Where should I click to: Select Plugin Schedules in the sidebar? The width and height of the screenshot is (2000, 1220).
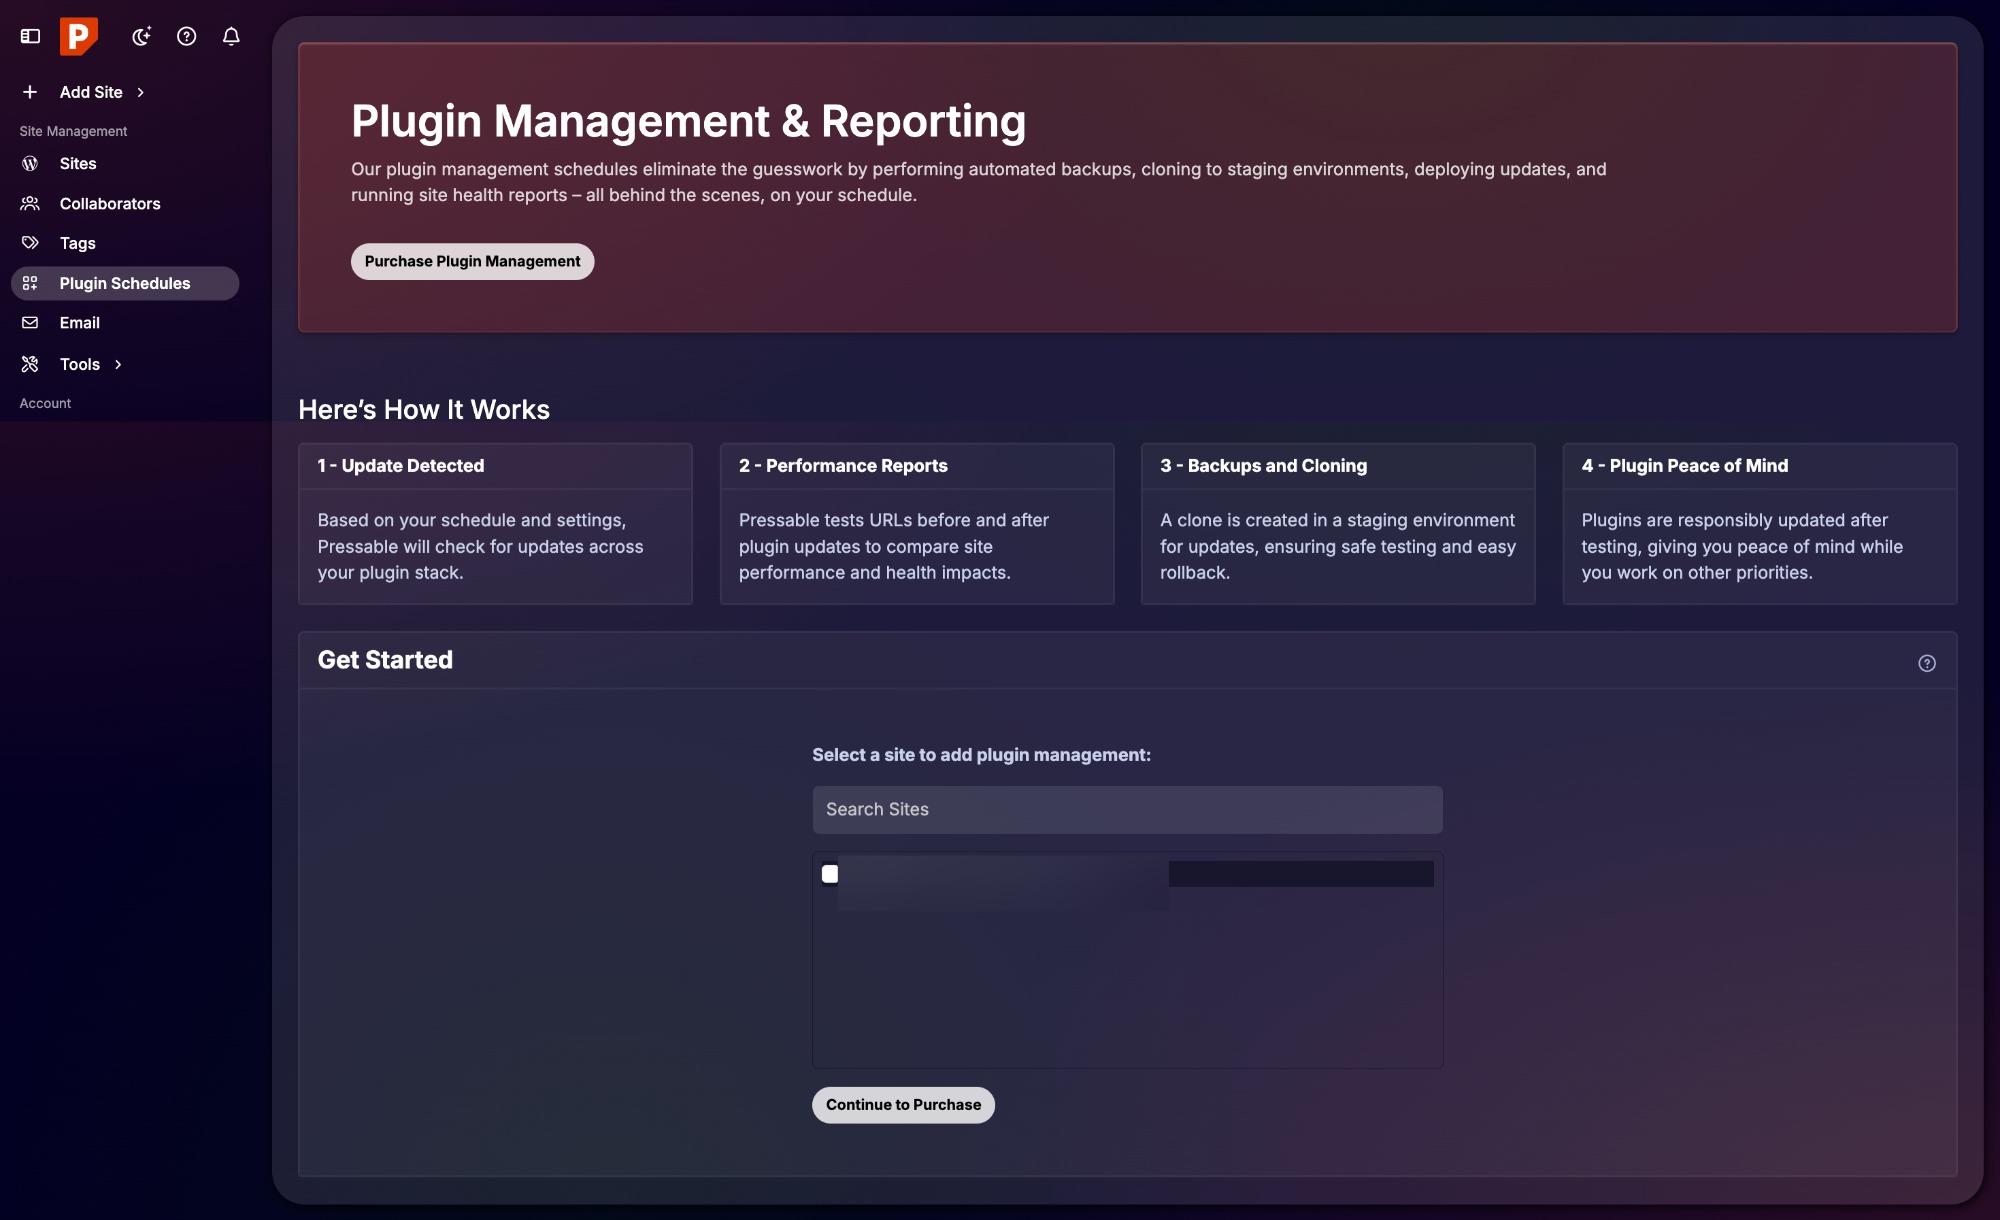click(125, 283)
